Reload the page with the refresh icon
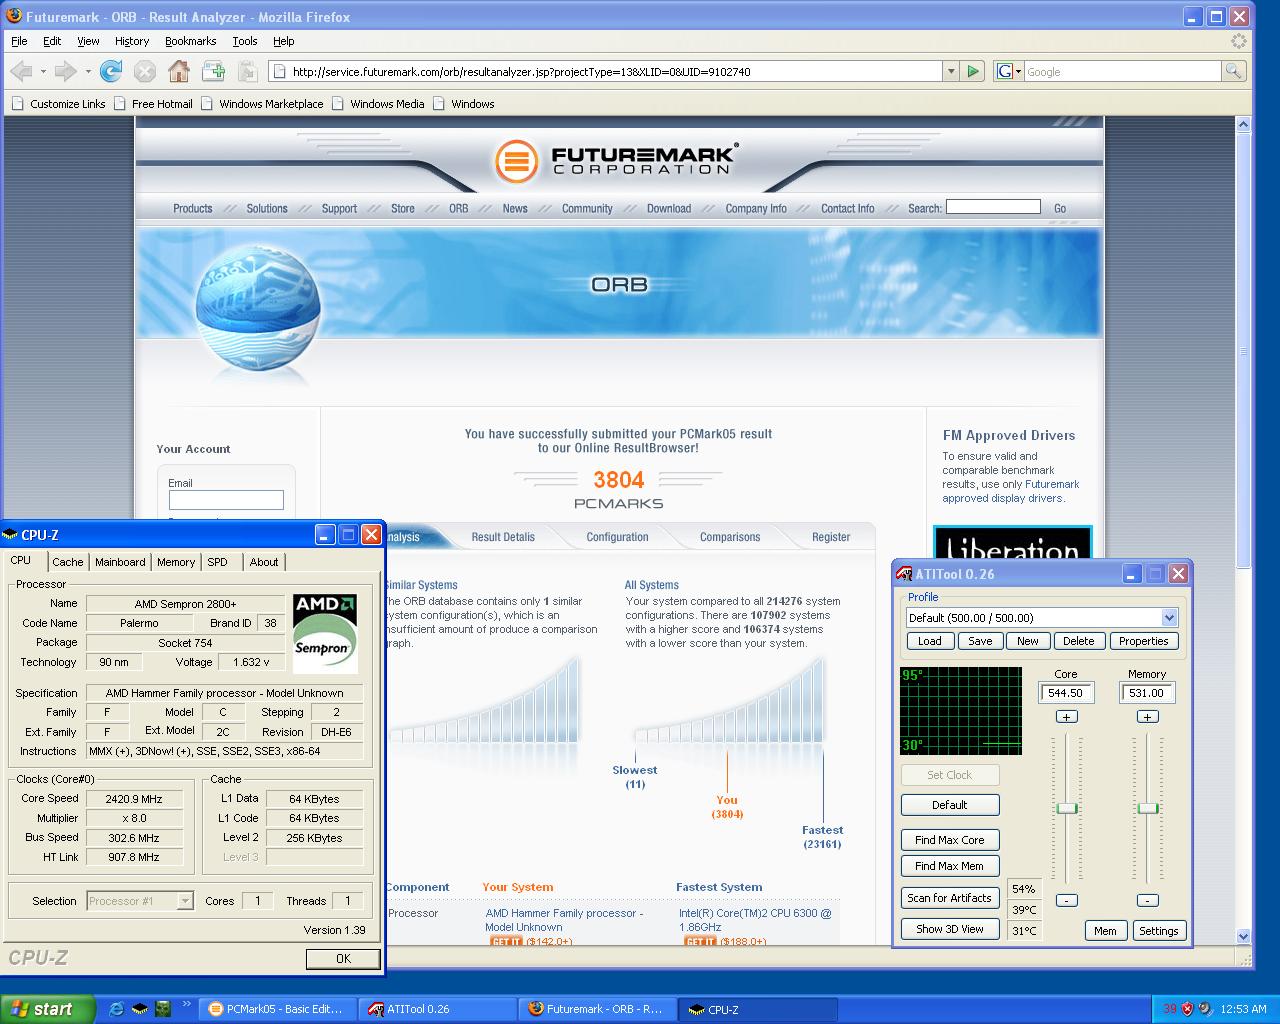1280x1024 pixels. [x=111, y=71]
